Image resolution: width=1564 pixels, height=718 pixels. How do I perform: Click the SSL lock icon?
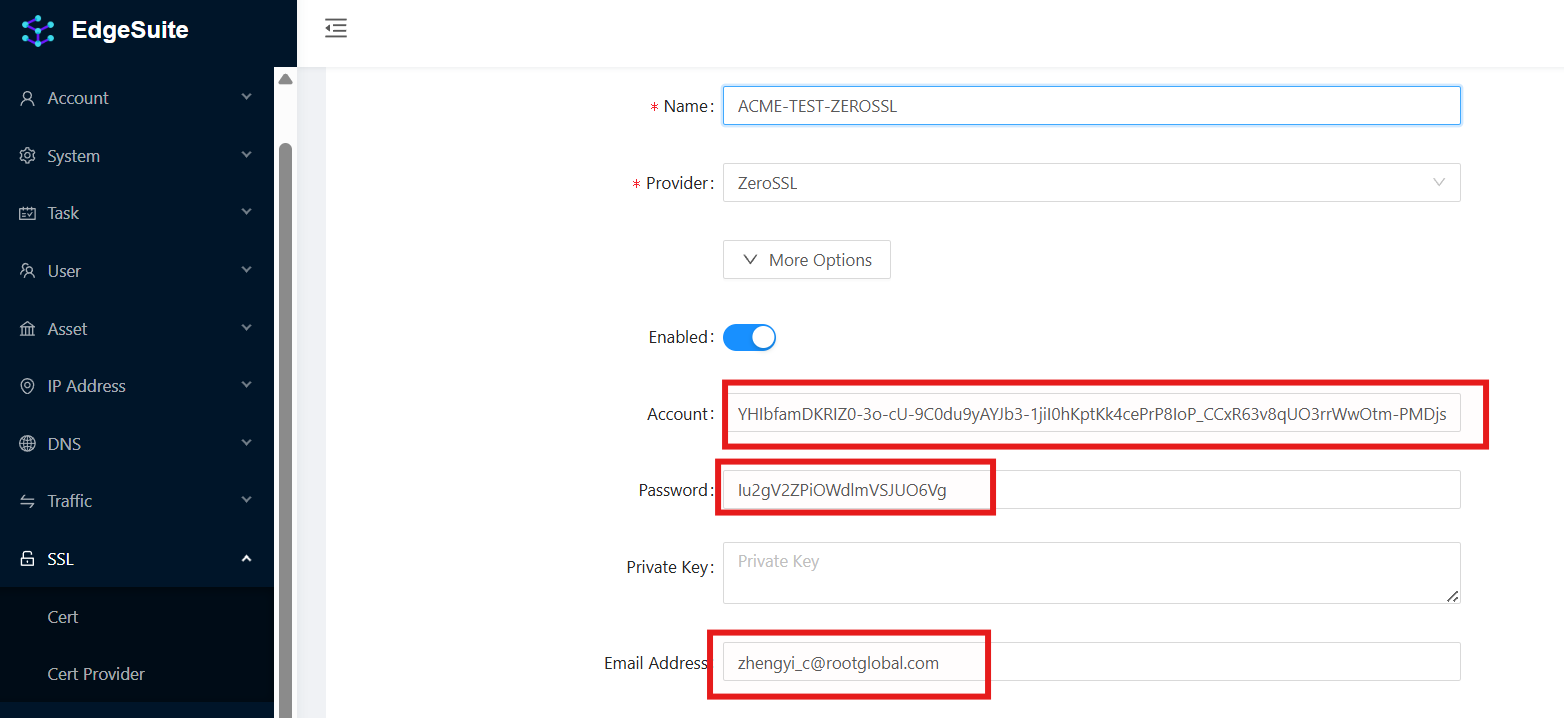(x=28, y=559)
